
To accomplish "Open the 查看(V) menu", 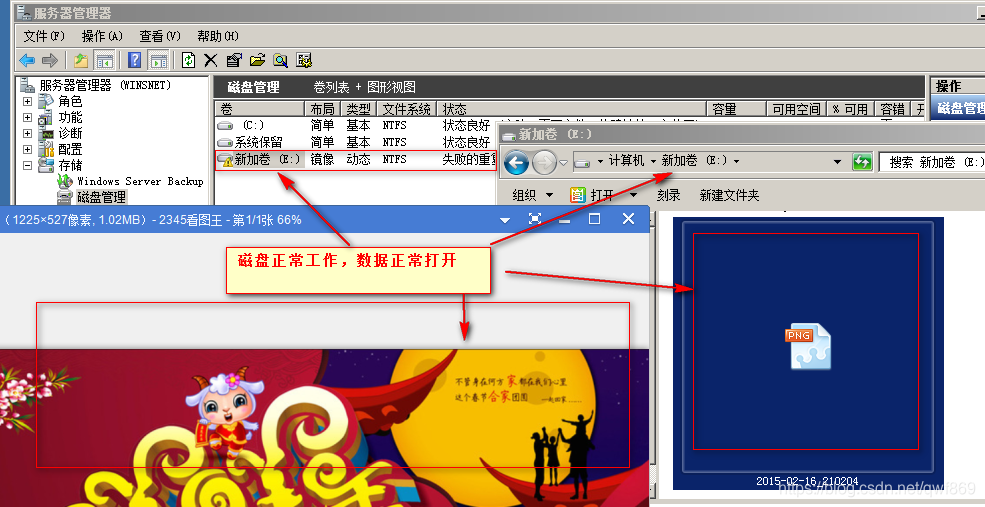I will tap(160, 36).
